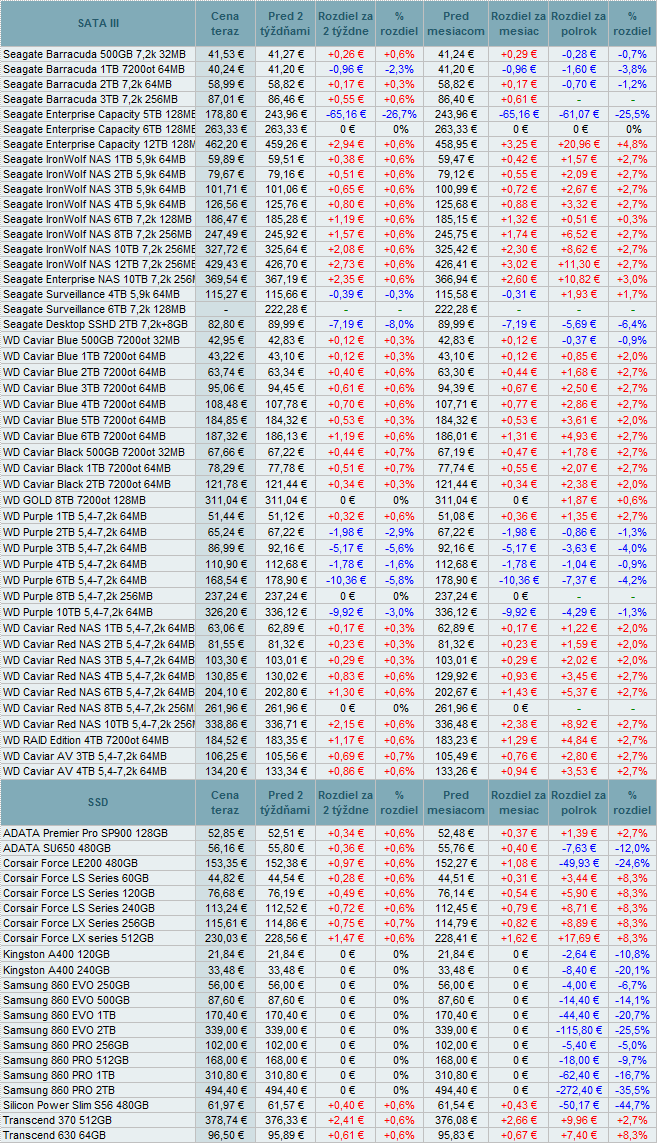
Task: Click the -8,0% difference cell
Action: (400, 324)
